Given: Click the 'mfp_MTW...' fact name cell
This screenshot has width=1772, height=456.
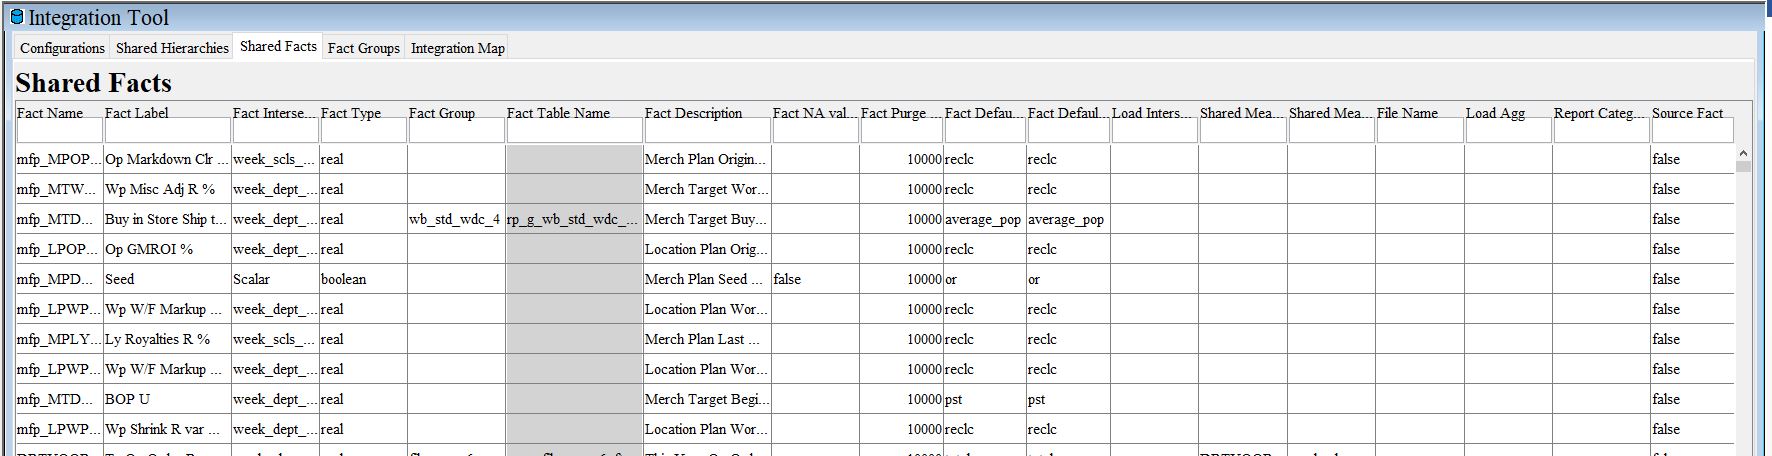Looking at the screenshot, I should (59, 189).
